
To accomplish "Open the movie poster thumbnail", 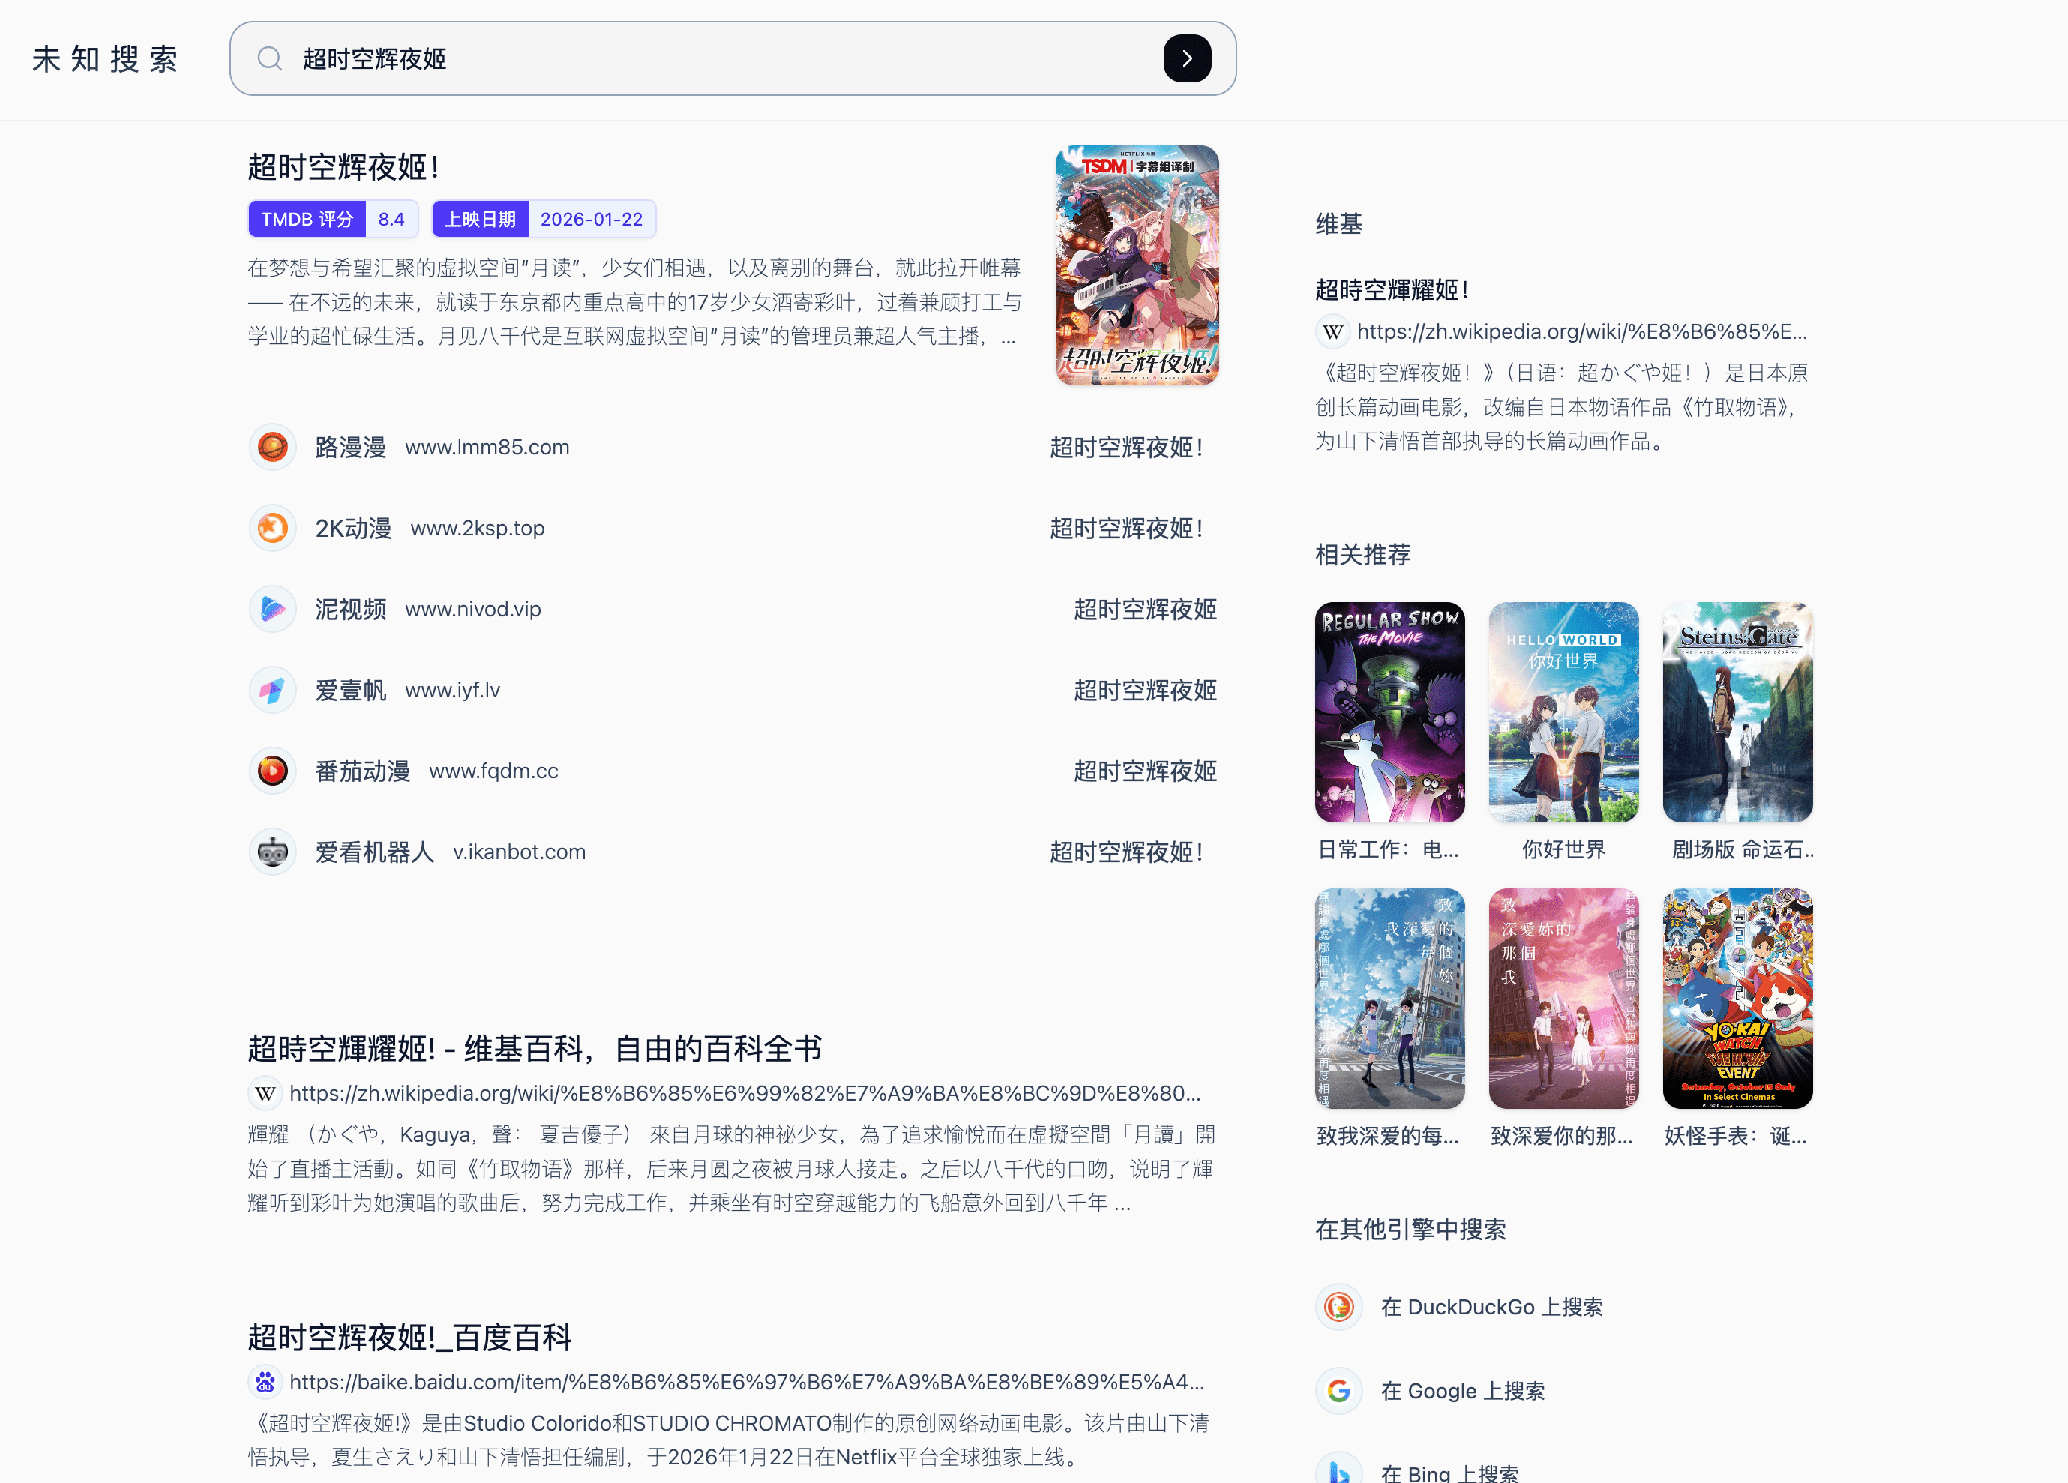I will pos(1137,265).
